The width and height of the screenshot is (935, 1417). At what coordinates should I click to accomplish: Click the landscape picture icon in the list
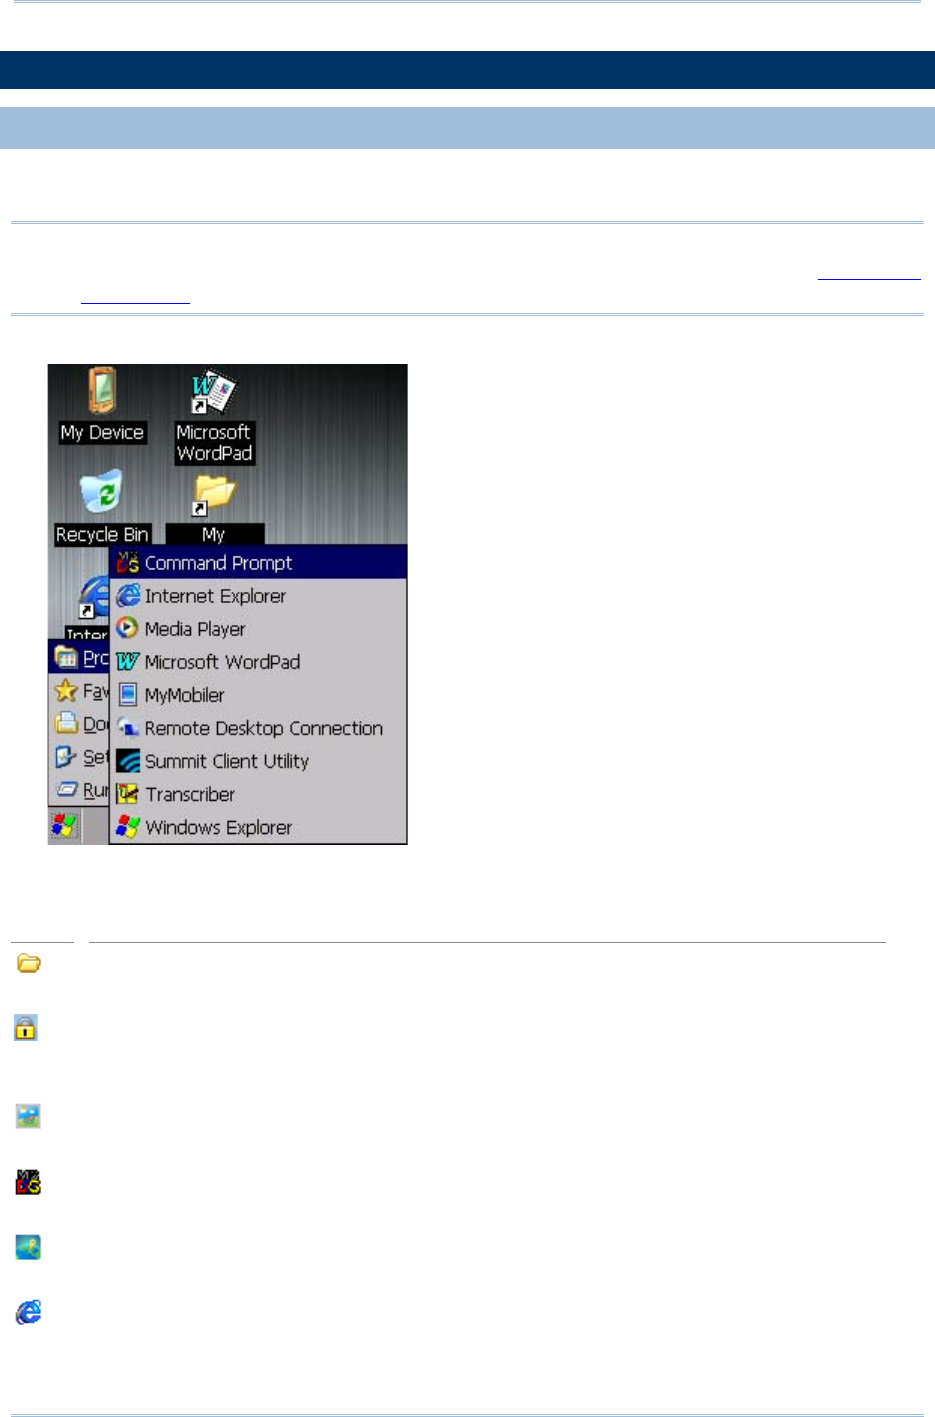point(28,1116)
